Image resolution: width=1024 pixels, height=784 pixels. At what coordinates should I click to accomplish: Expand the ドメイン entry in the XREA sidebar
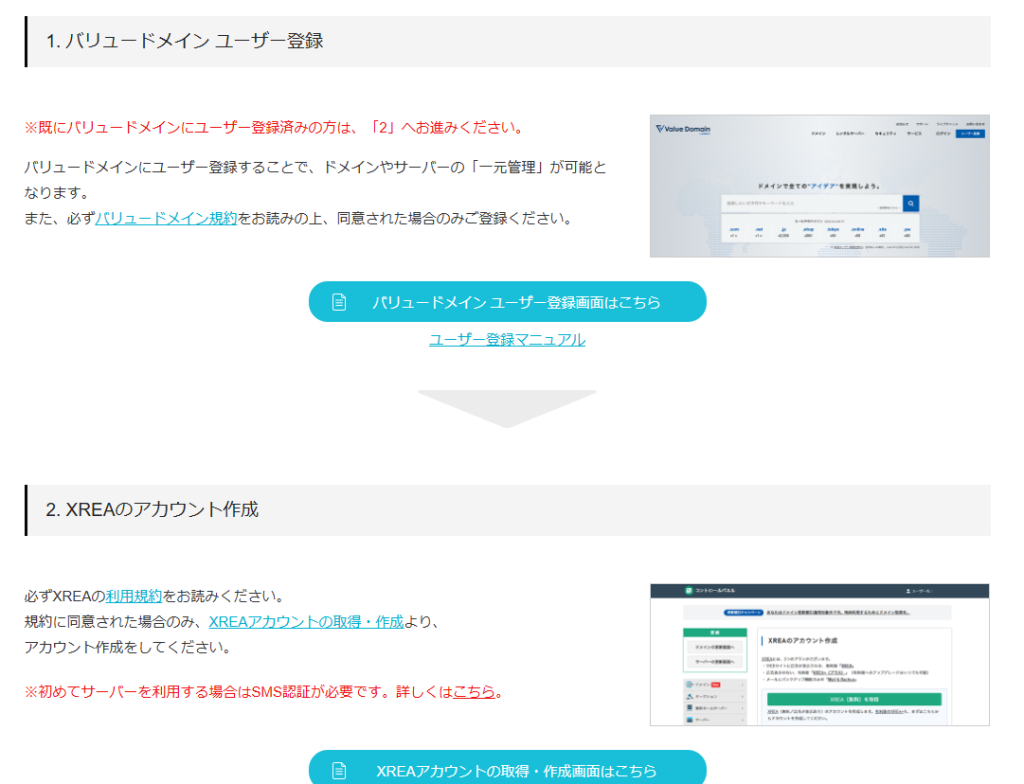[x=741, y=685]
